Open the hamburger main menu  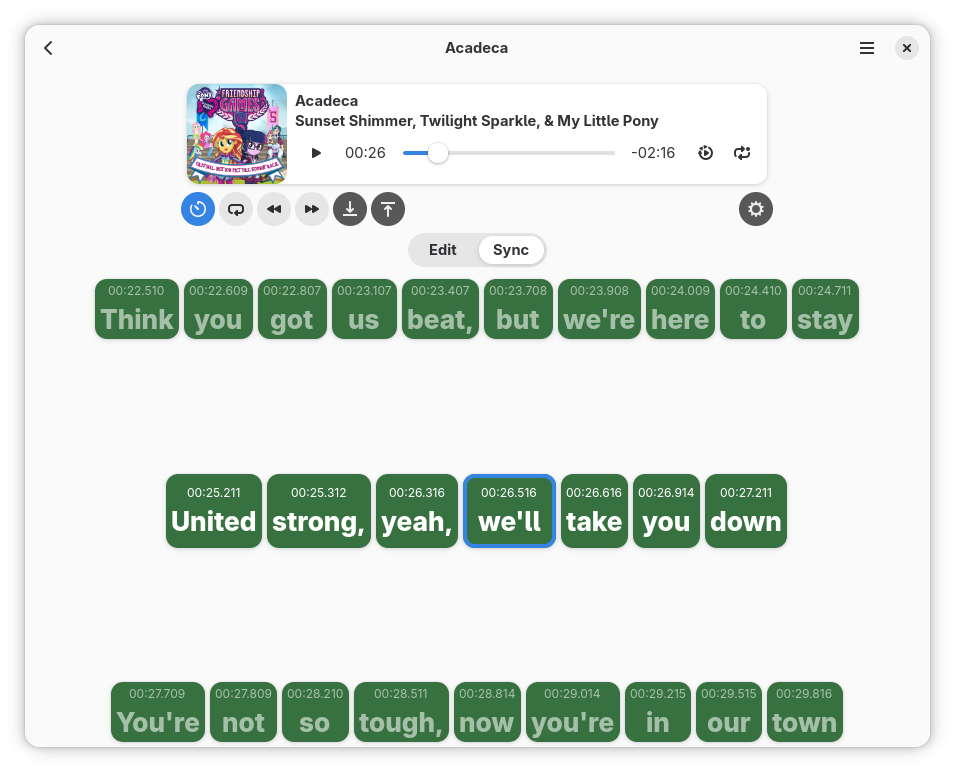tap(867, 48)
